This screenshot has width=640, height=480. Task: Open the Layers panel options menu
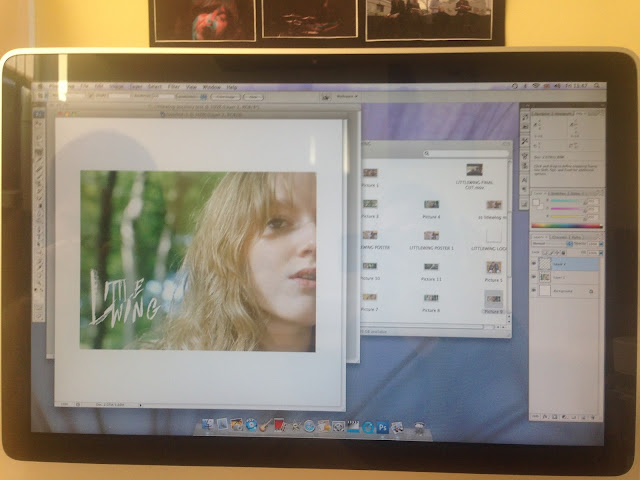(x=599, y=237)
